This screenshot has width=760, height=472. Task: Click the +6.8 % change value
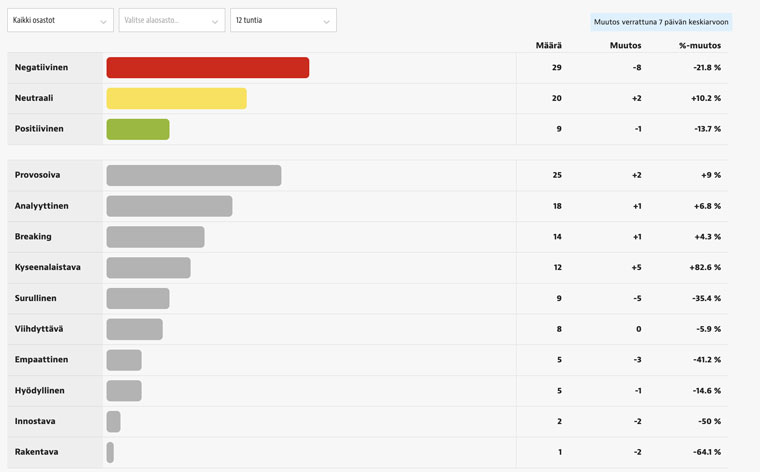click(x=708, y=206)
